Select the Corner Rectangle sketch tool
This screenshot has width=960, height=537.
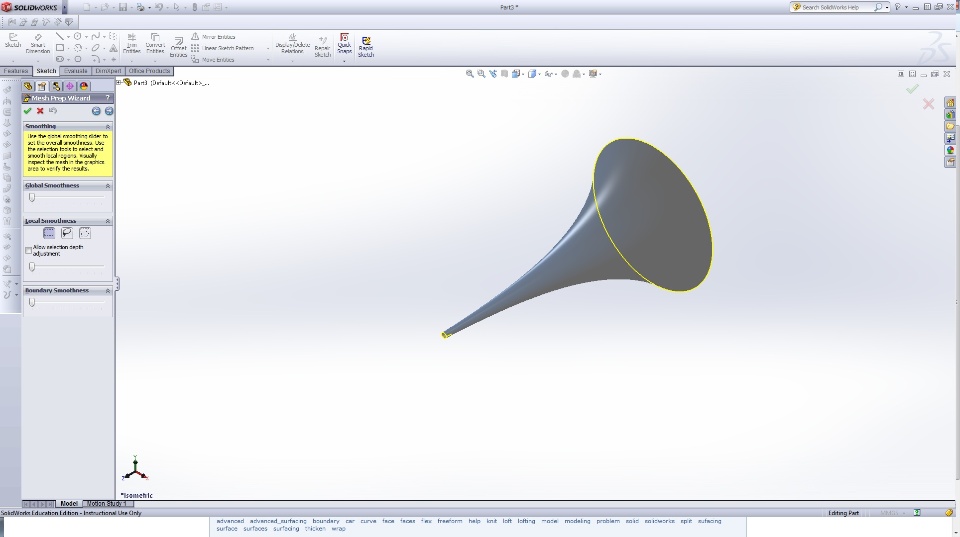point(60,48)
